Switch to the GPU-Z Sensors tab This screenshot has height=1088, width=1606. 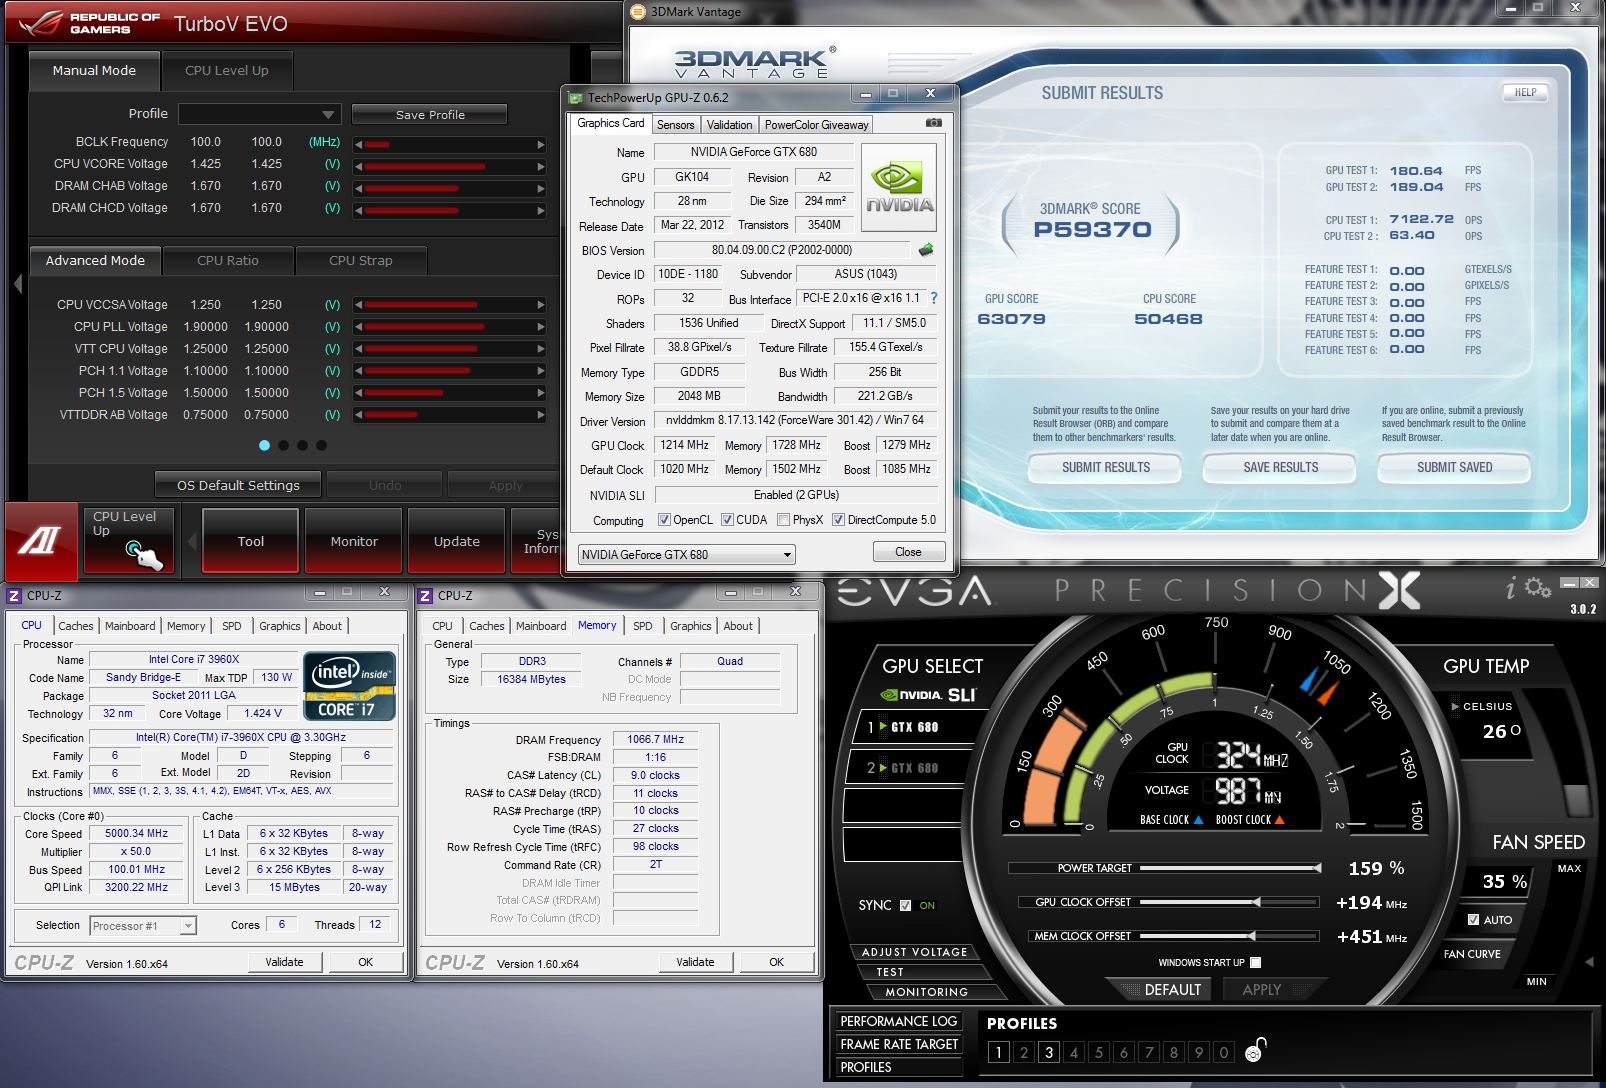[675, 125]
